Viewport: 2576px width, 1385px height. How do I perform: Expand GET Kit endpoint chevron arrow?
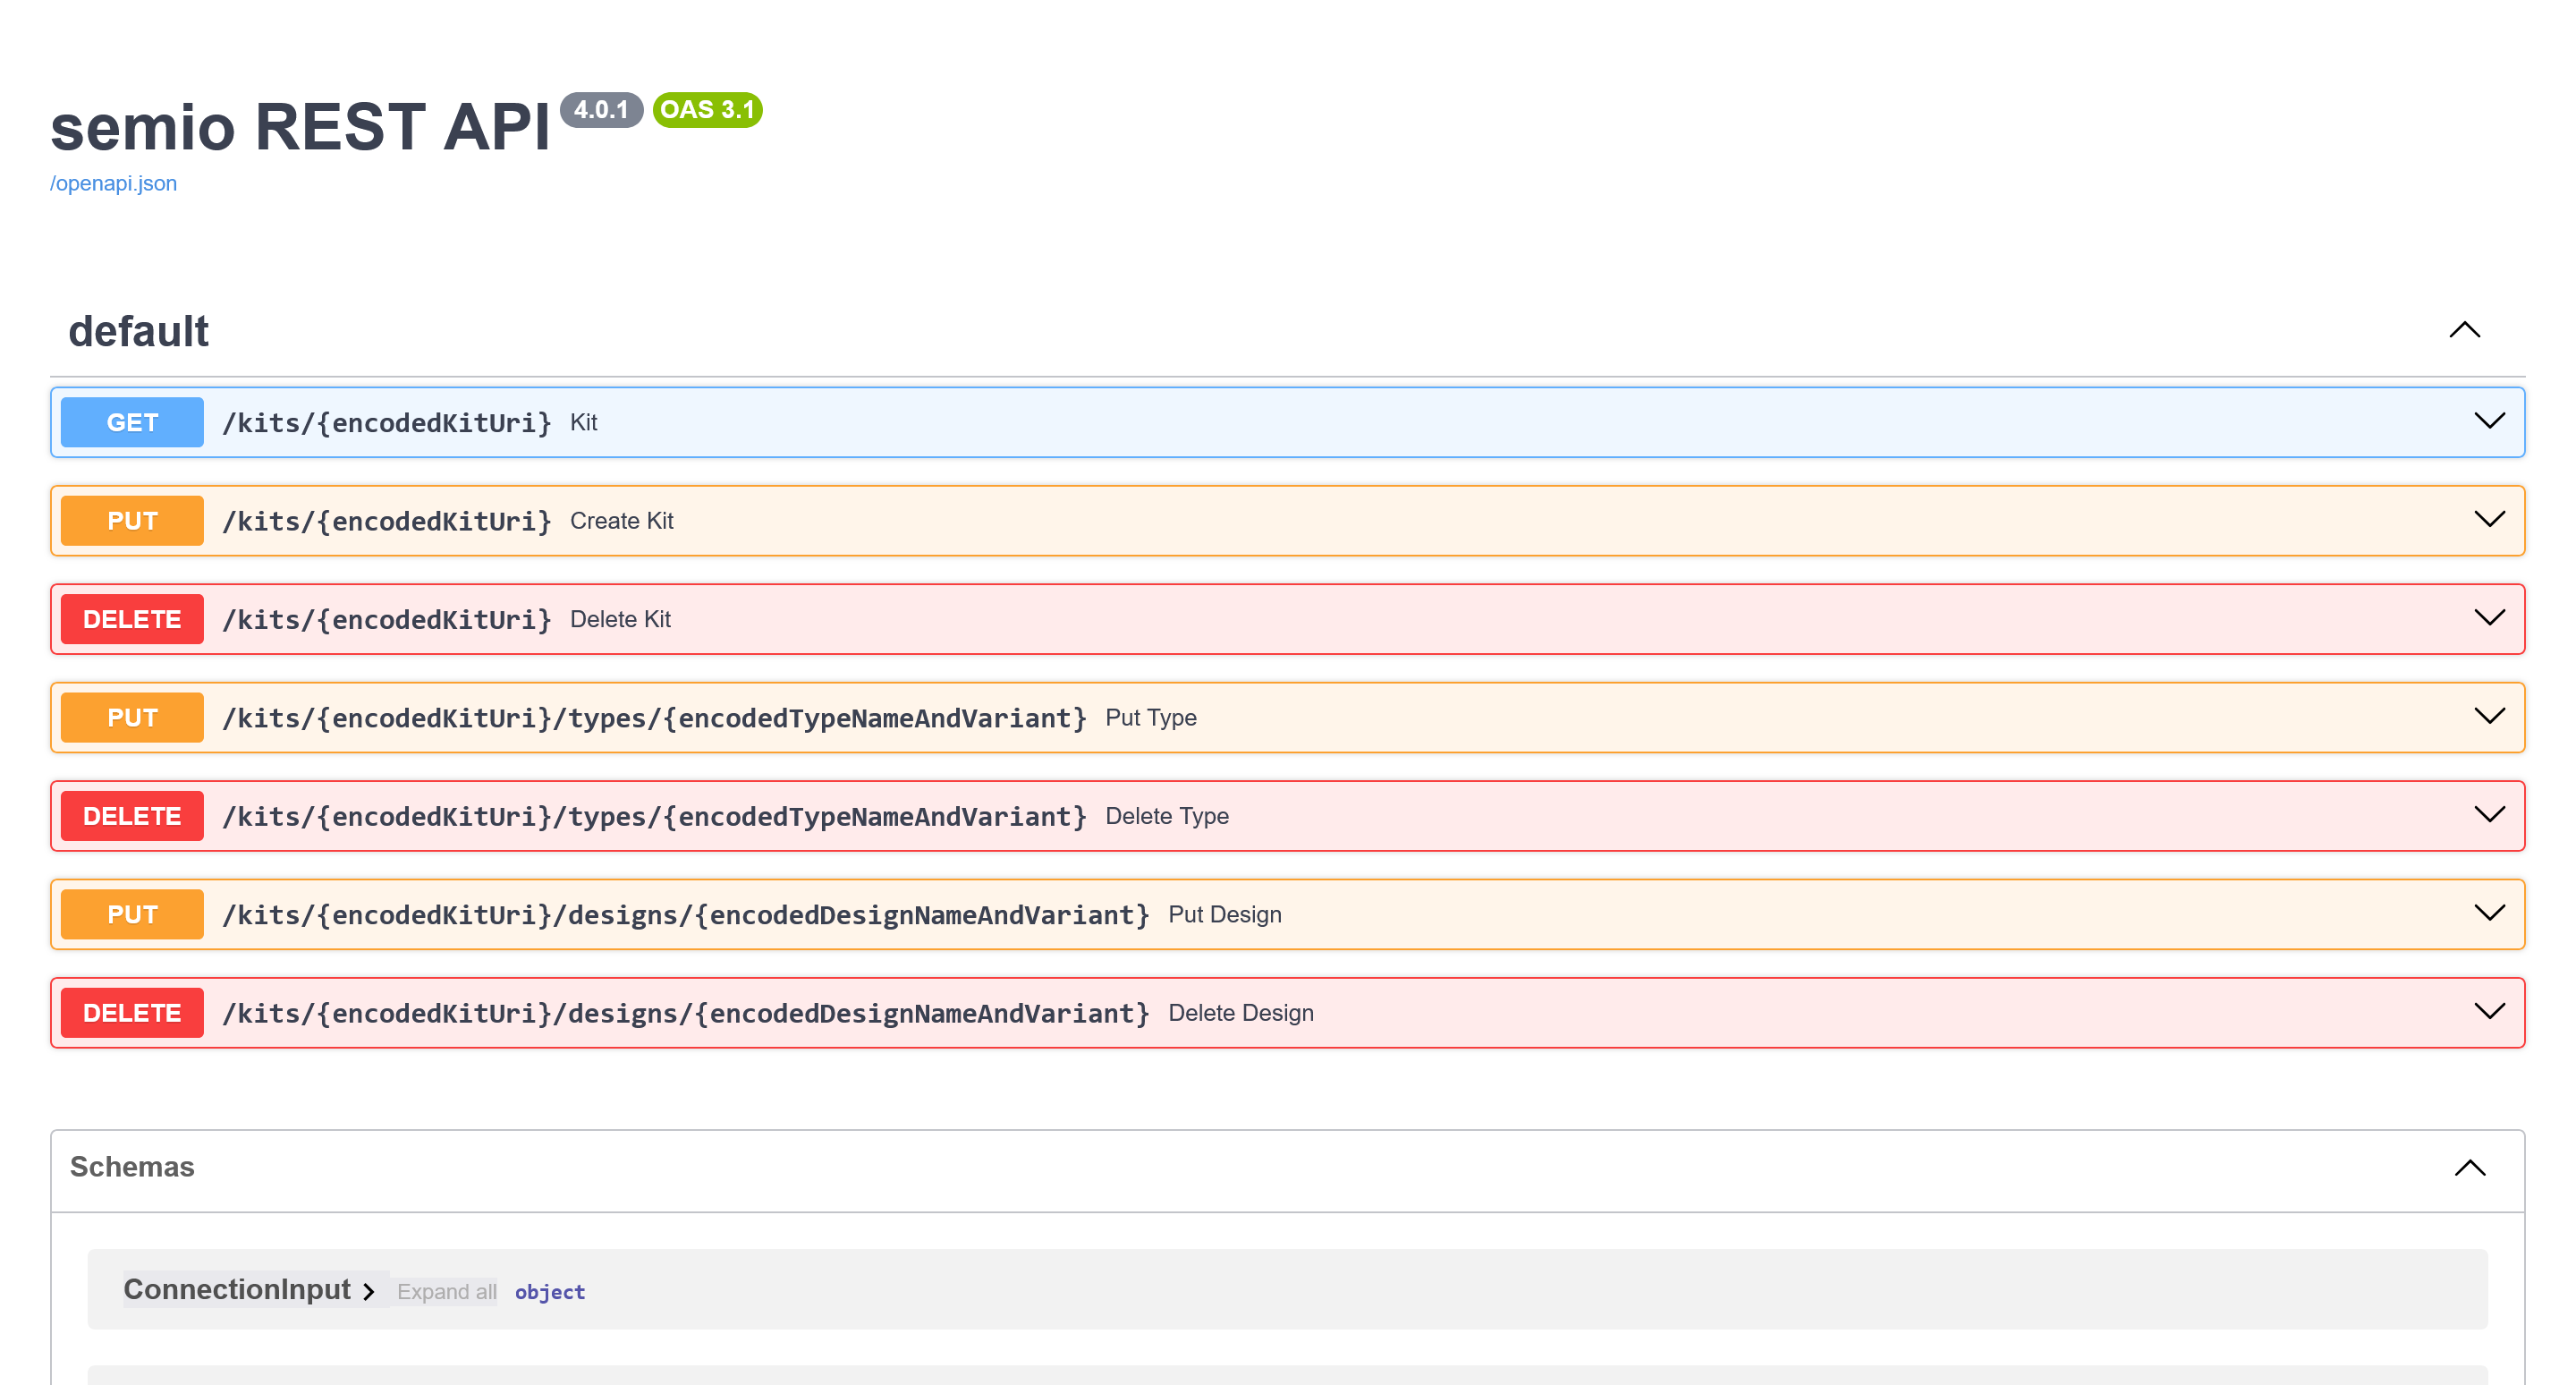tap(2489, 421)
